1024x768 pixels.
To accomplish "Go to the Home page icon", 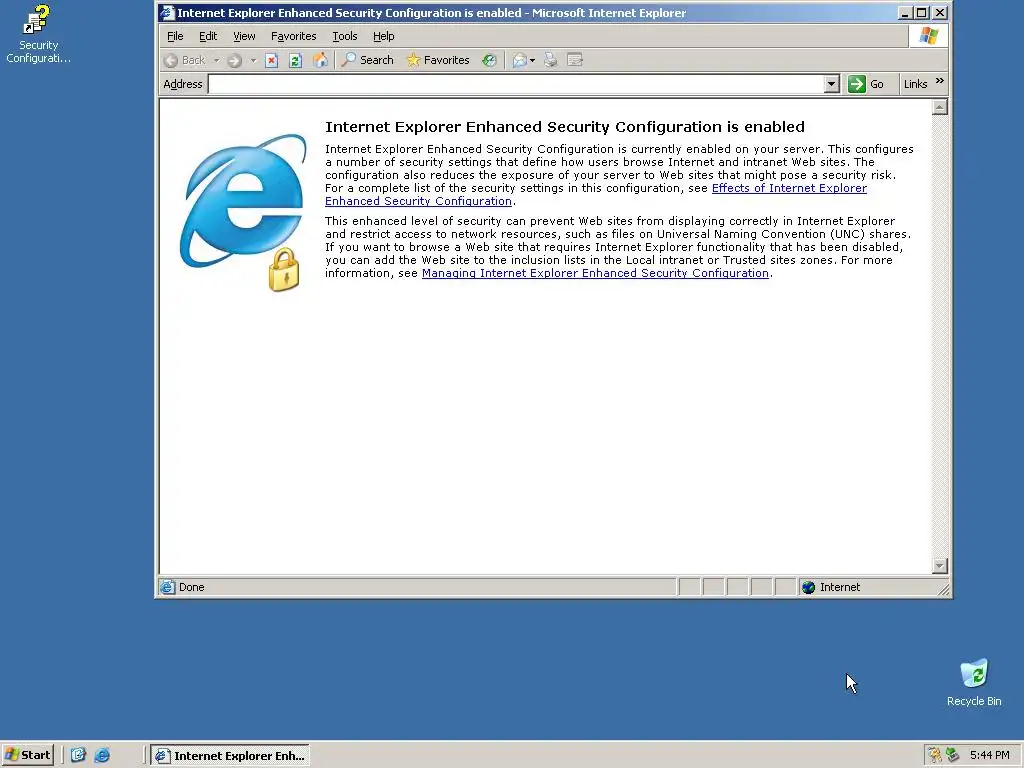I will 320,60.
